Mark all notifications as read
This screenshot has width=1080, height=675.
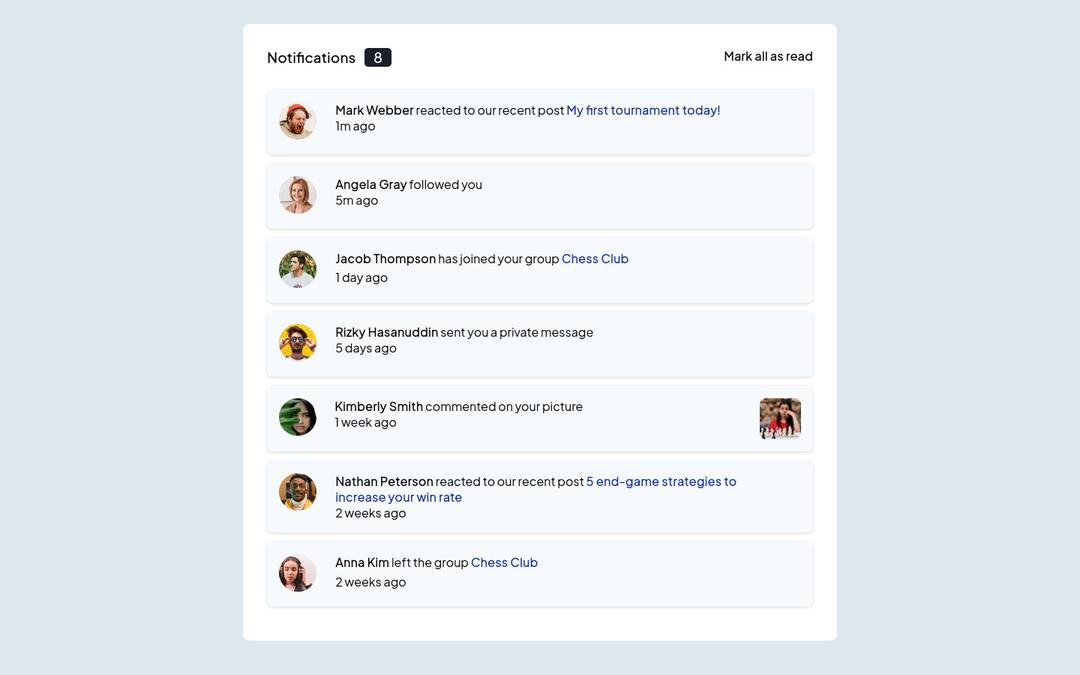[767, 57]
